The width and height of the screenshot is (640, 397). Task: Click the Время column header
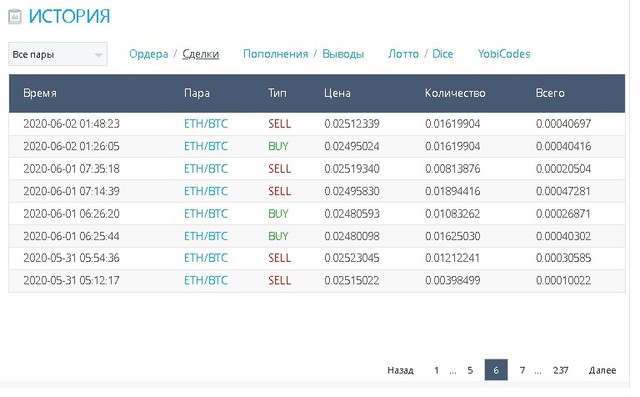(x=40, y=93)
